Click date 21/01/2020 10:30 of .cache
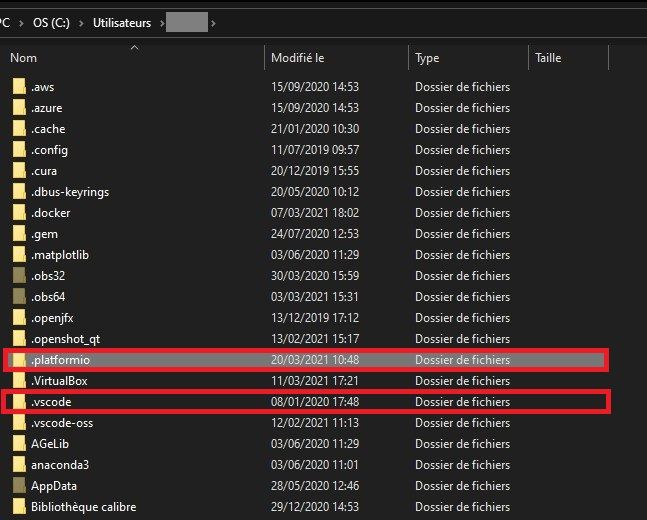This screenshot has width=647, height=520. pyautogui.click(x=315, y=129)
